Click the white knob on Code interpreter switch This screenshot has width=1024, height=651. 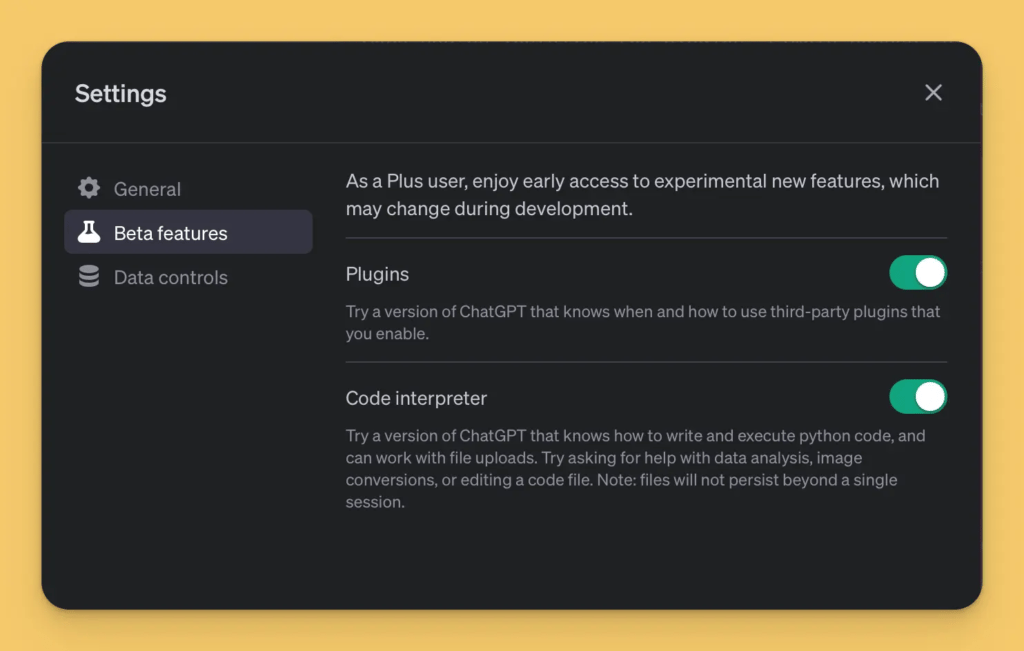point(931,397)
